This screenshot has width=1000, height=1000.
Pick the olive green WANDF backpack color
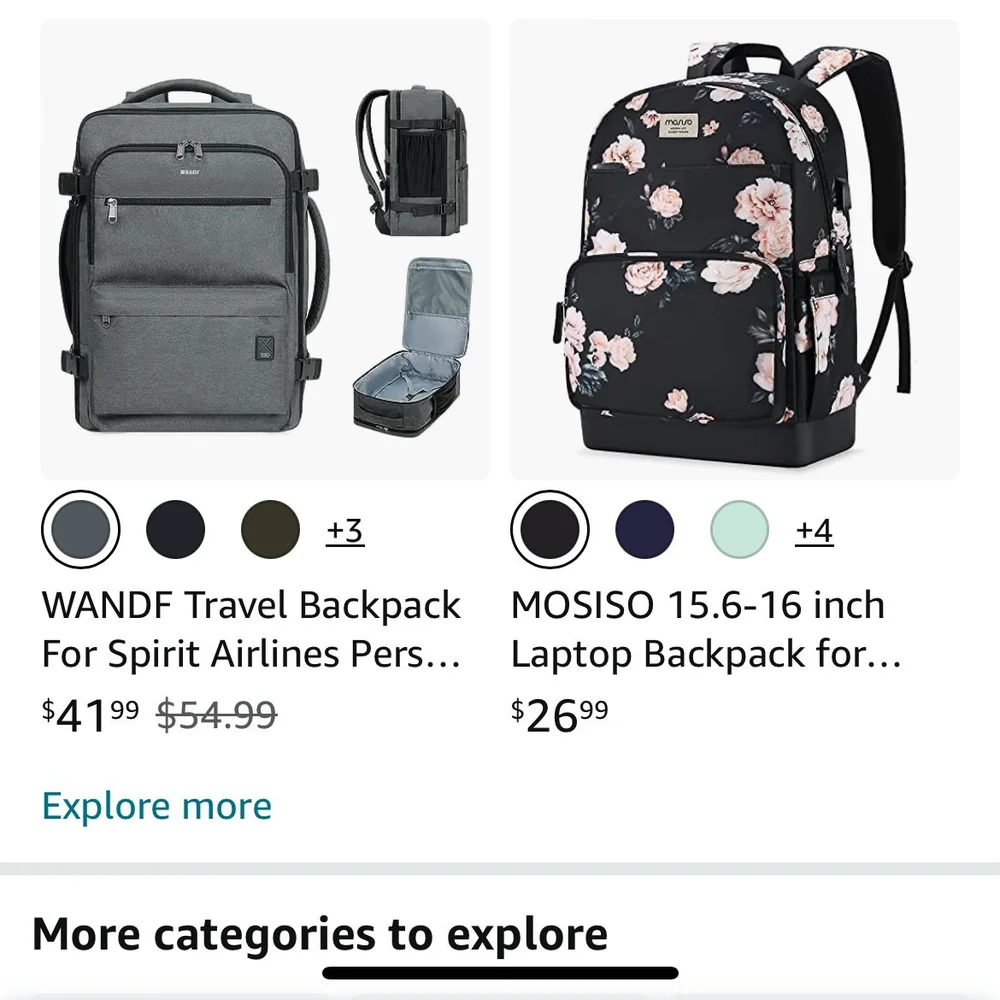[270, 529]
